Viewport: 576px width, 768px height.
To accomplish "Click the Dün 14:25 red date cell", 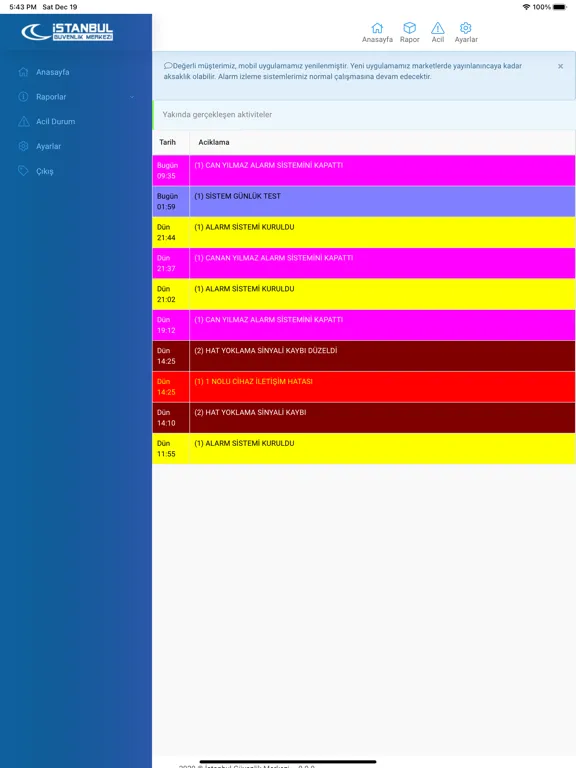I will click(171, 386).
